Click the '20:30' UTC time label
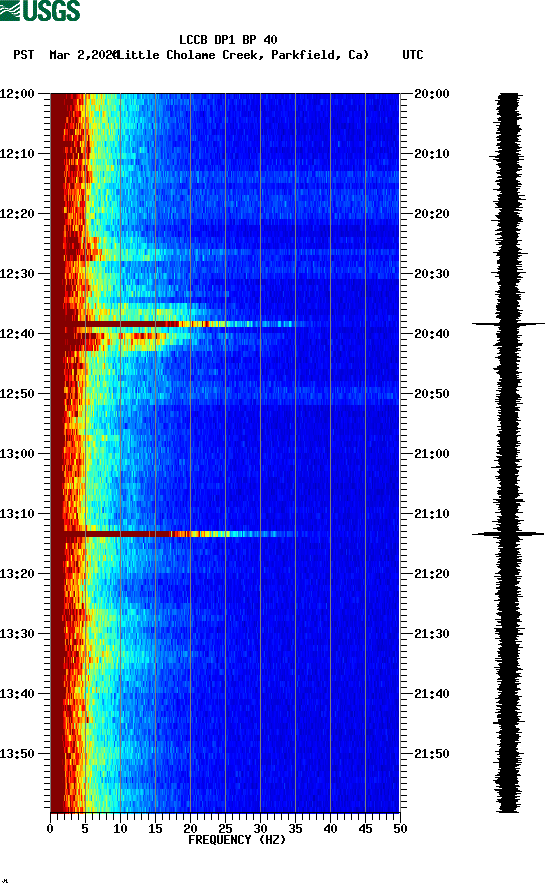The image size is (552, 892). (432, 274)
